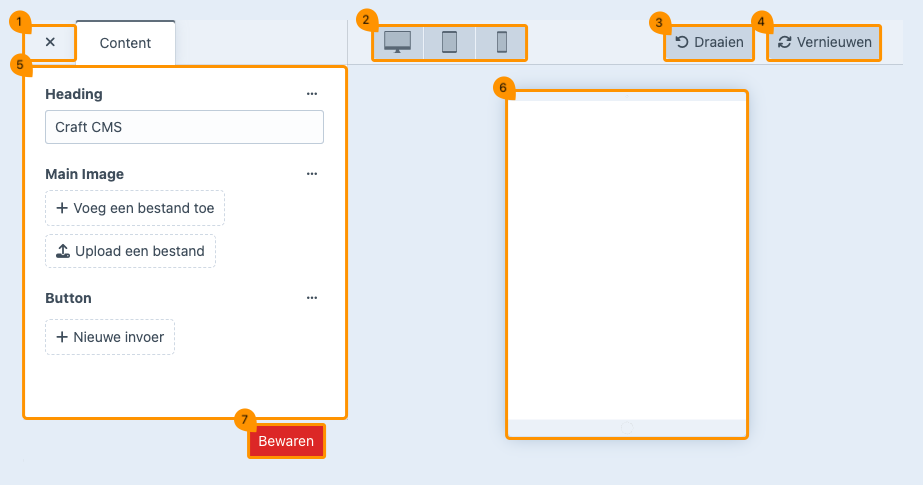This screenshot has height=485, width=923.
Task: Click Upload een bestand
Action: click(130, 251)
